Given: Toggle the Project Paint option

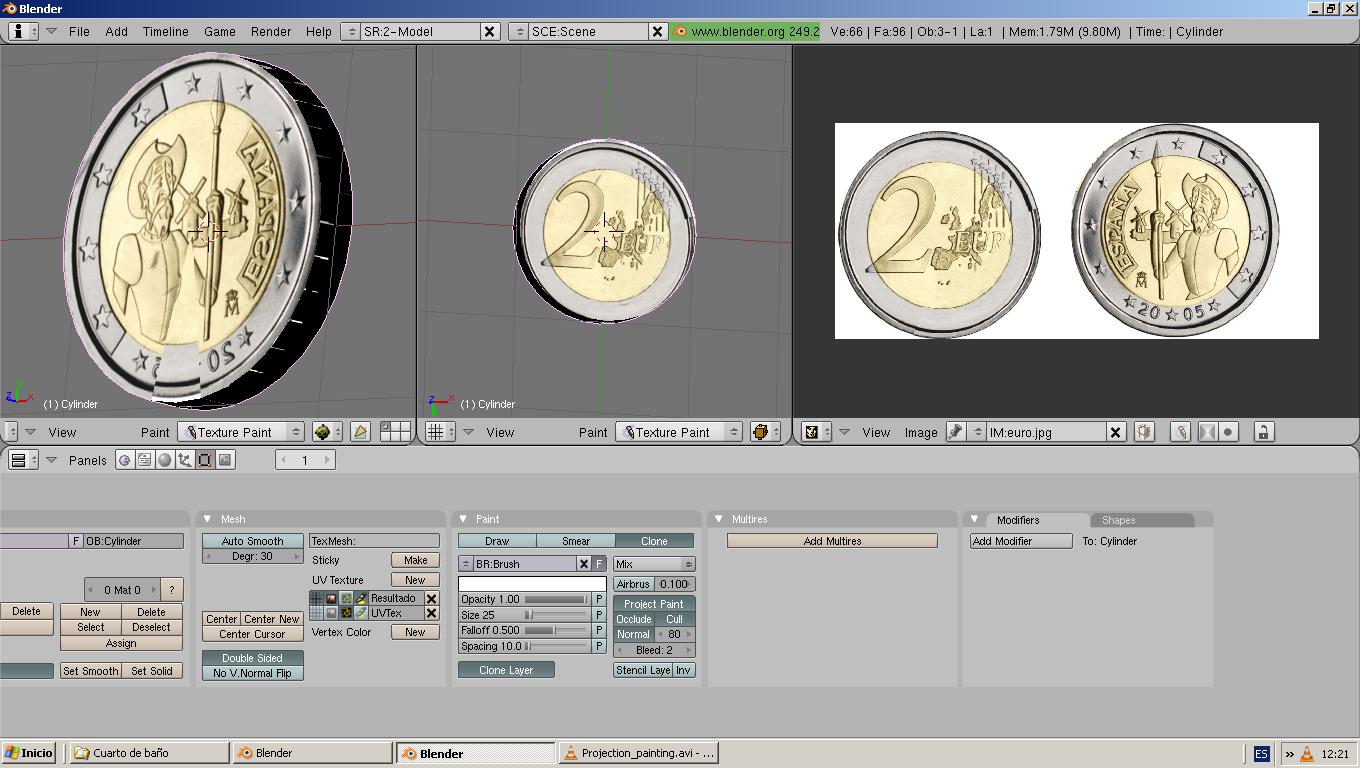Looking at the screenshot, I should click(x=654, y=604).
